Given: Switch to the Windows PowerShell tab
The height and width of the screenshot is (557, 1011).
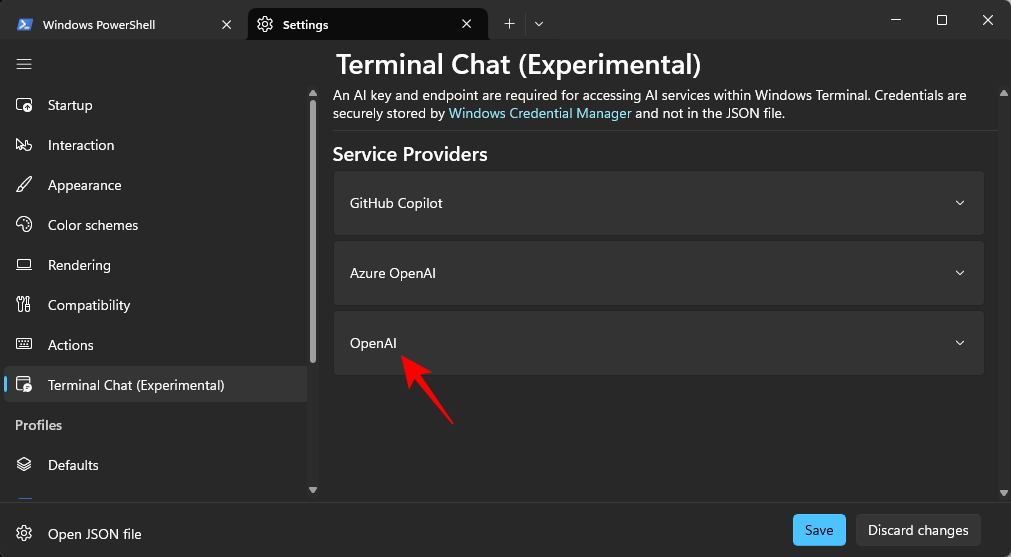Looking at the screenshot, I should [115, 24].
